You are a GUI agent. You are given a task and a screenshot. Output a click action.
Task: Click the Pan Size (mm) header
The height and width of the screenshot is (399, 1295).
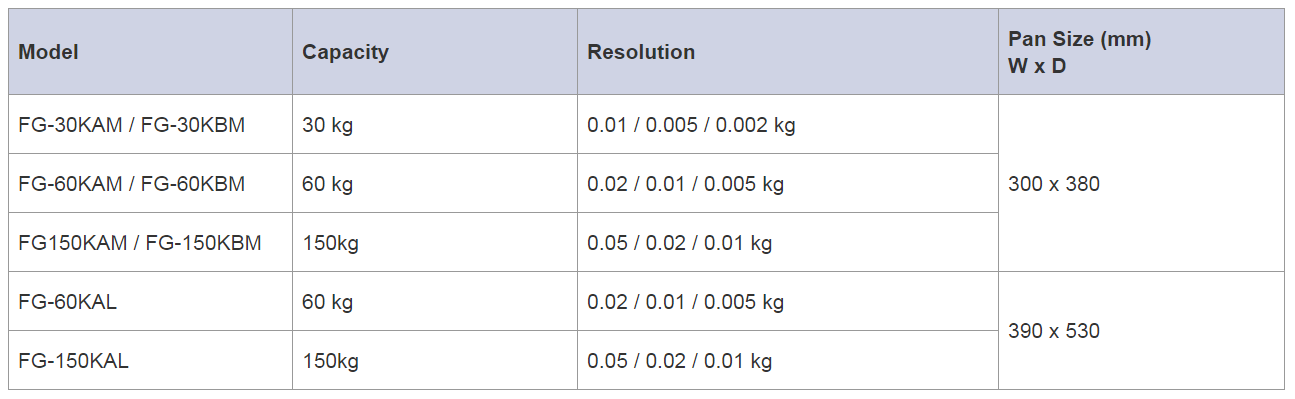tap(1141, 52)
